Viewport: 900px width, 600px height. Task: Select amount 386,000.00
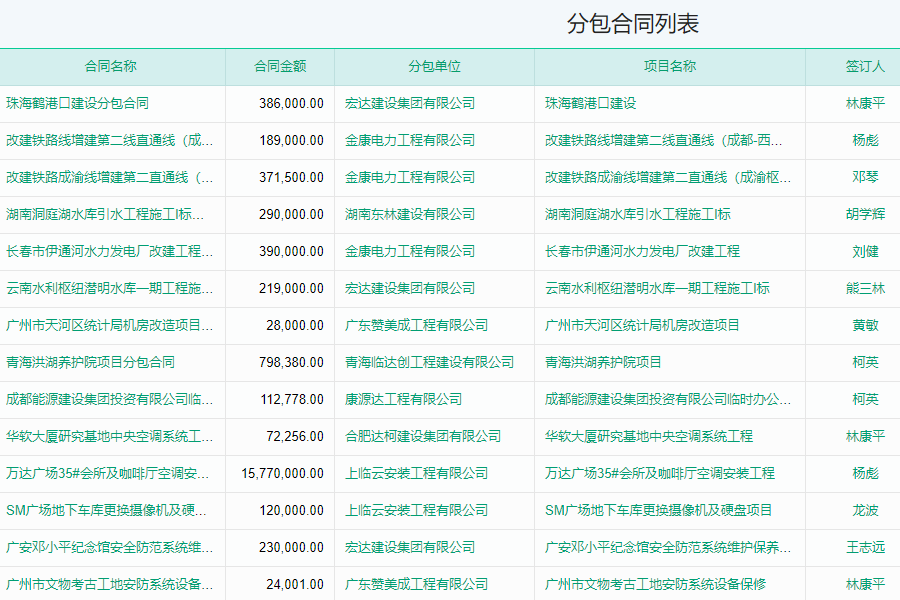[291, 103]
